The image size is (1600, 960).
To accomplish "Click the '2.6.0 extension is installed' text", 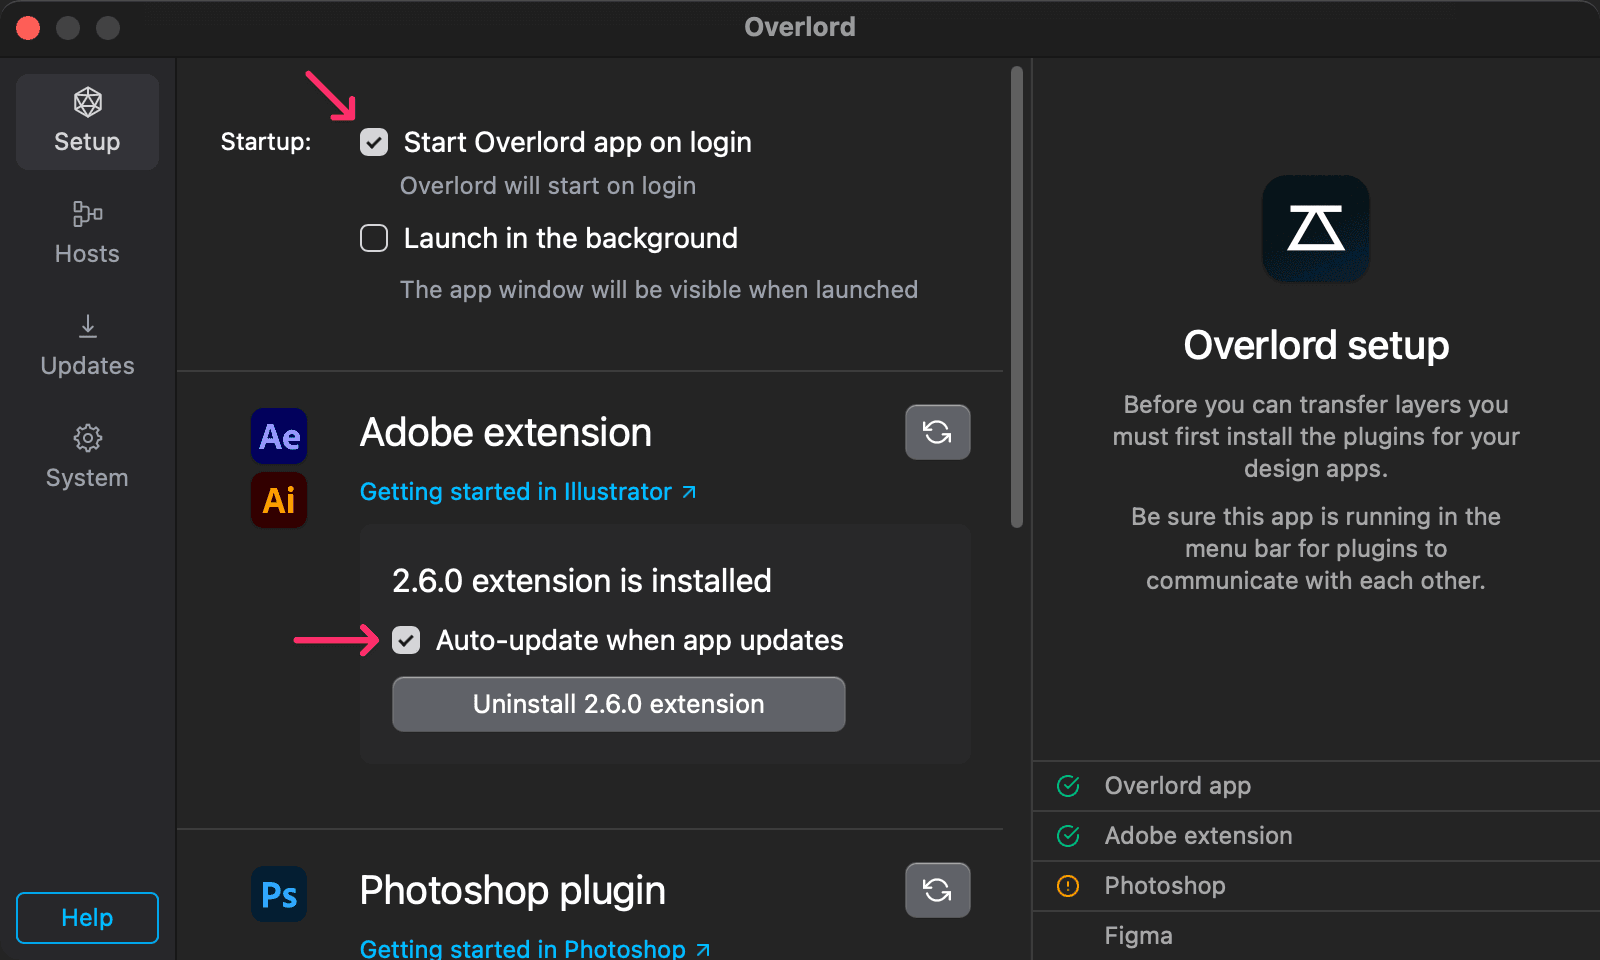I will (582, 581).
